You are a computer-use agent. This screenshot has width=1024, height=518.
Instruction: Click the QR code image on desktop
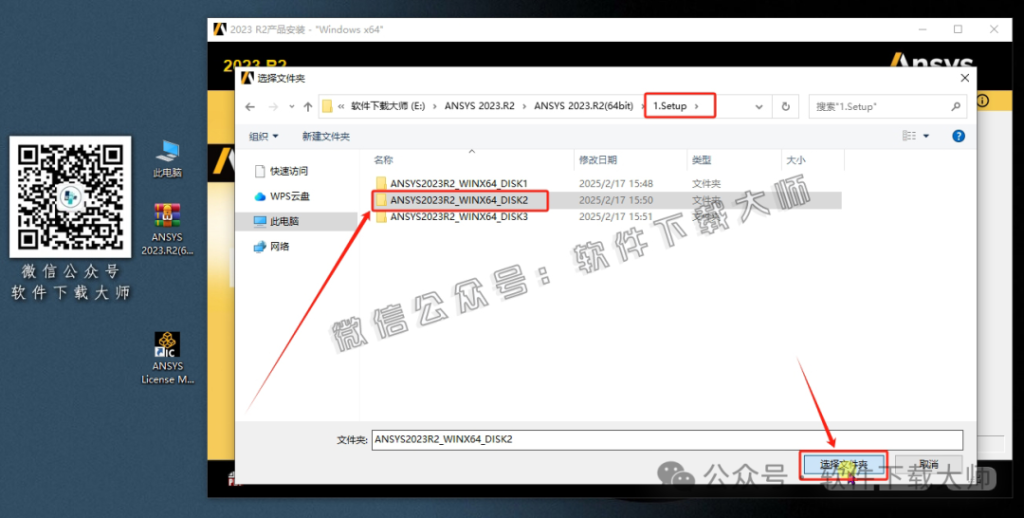click(x=71, y=197)
